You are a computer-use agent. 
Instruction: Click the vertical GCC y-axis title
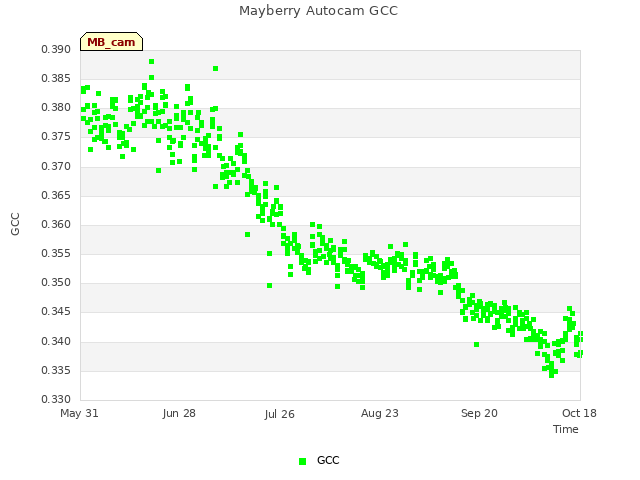15,224
